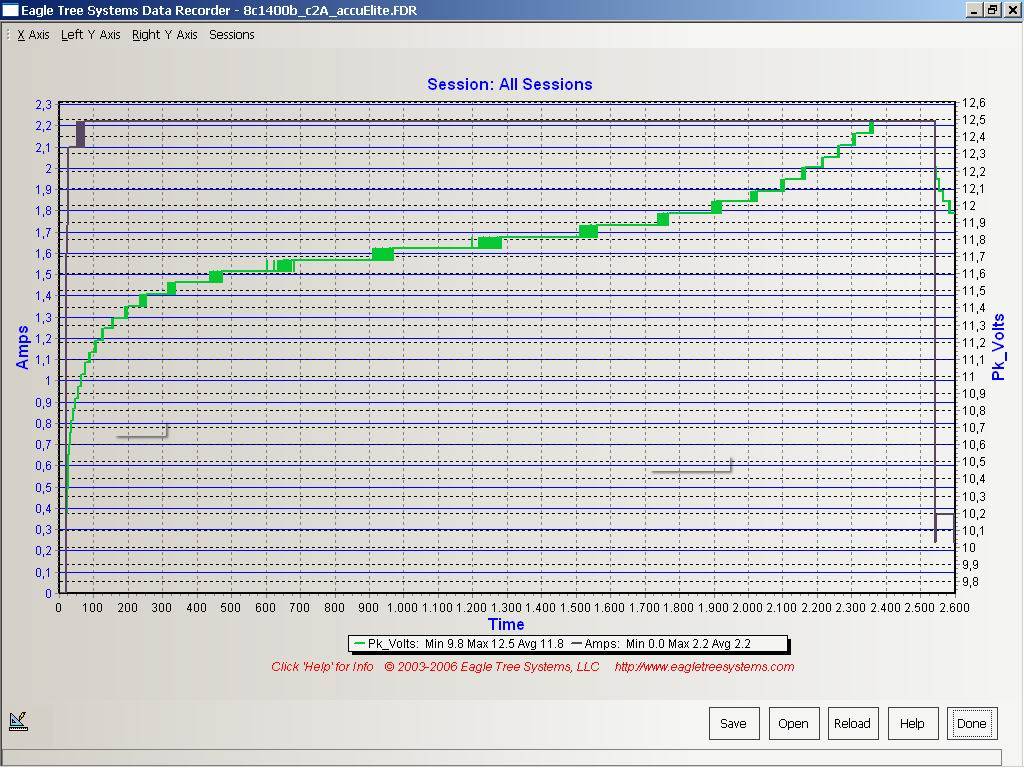Click the menu bar grip handle
Image resolution: width=1024 pixels, height=768 pixels.
8,35
